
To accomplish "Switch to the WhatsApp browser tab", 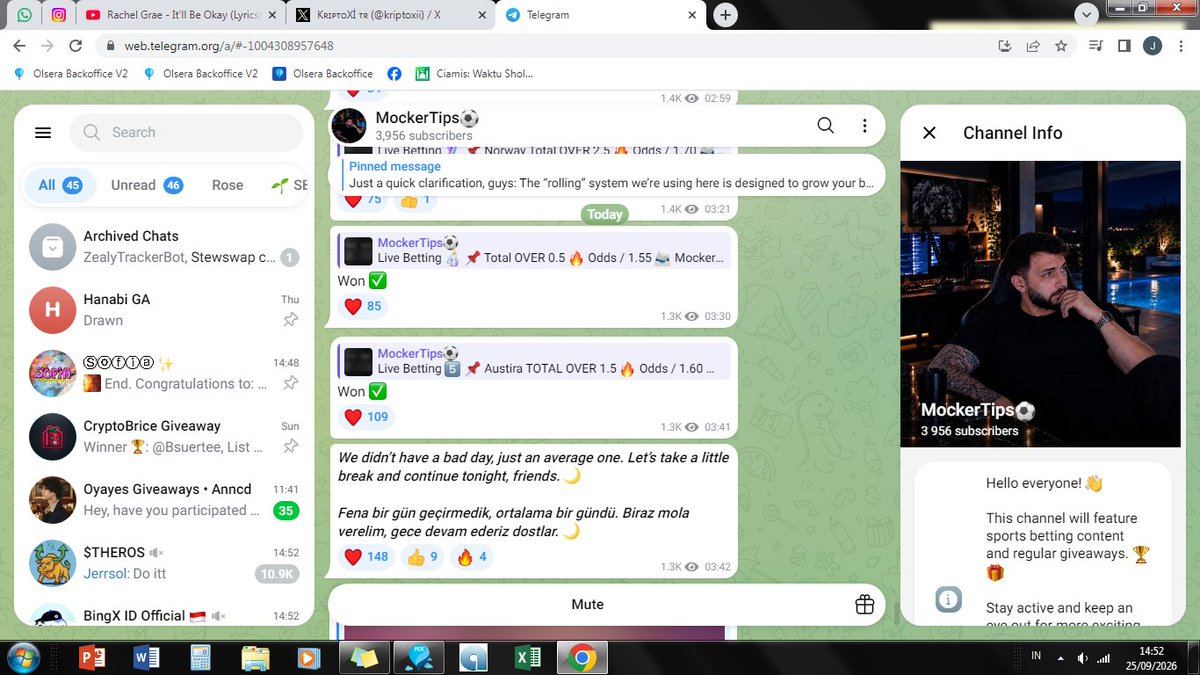I will click(24, 15).
